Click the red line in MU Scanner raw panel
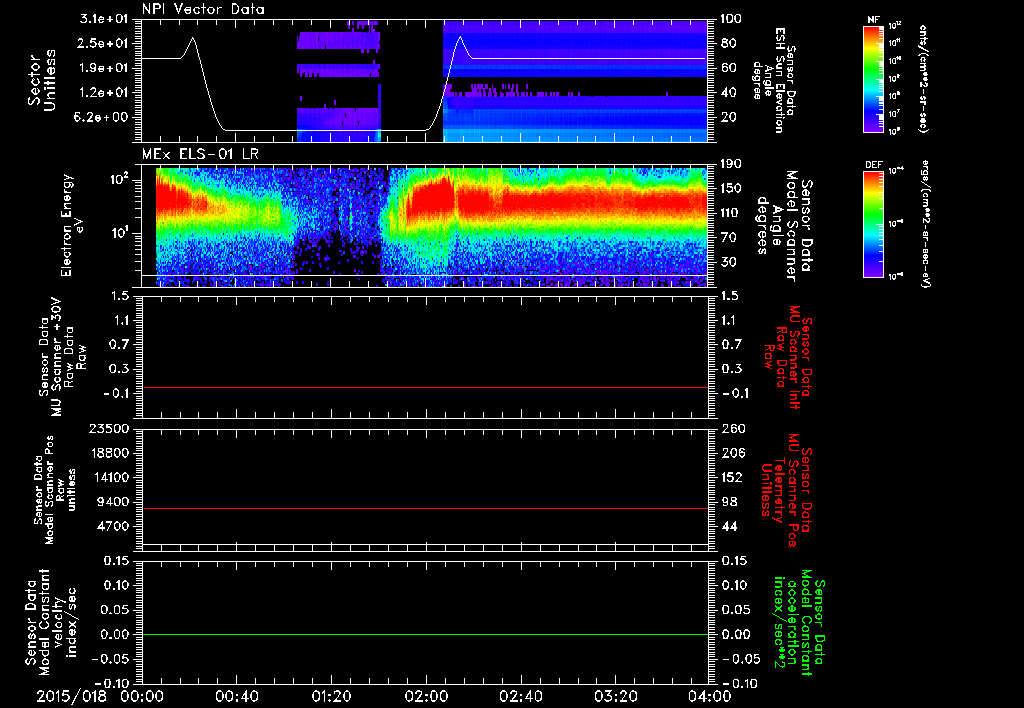The height and width of the screenshot is (708, 1024). 424,387
